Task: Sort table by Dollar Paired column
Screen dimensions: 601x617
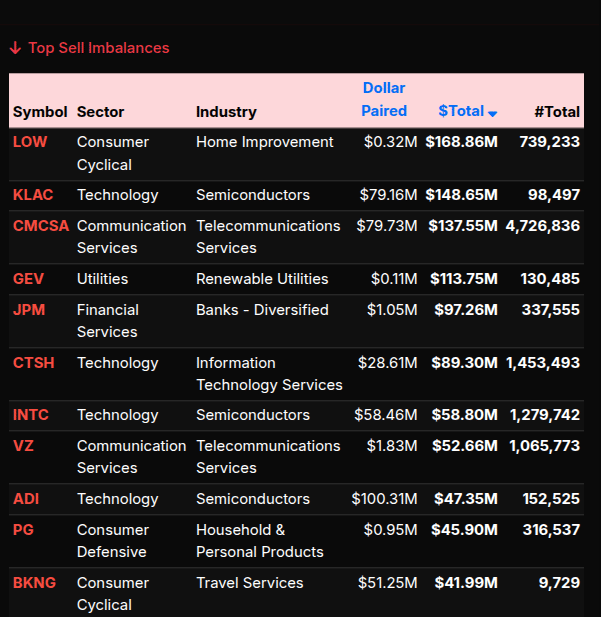Action: [384, 99]
